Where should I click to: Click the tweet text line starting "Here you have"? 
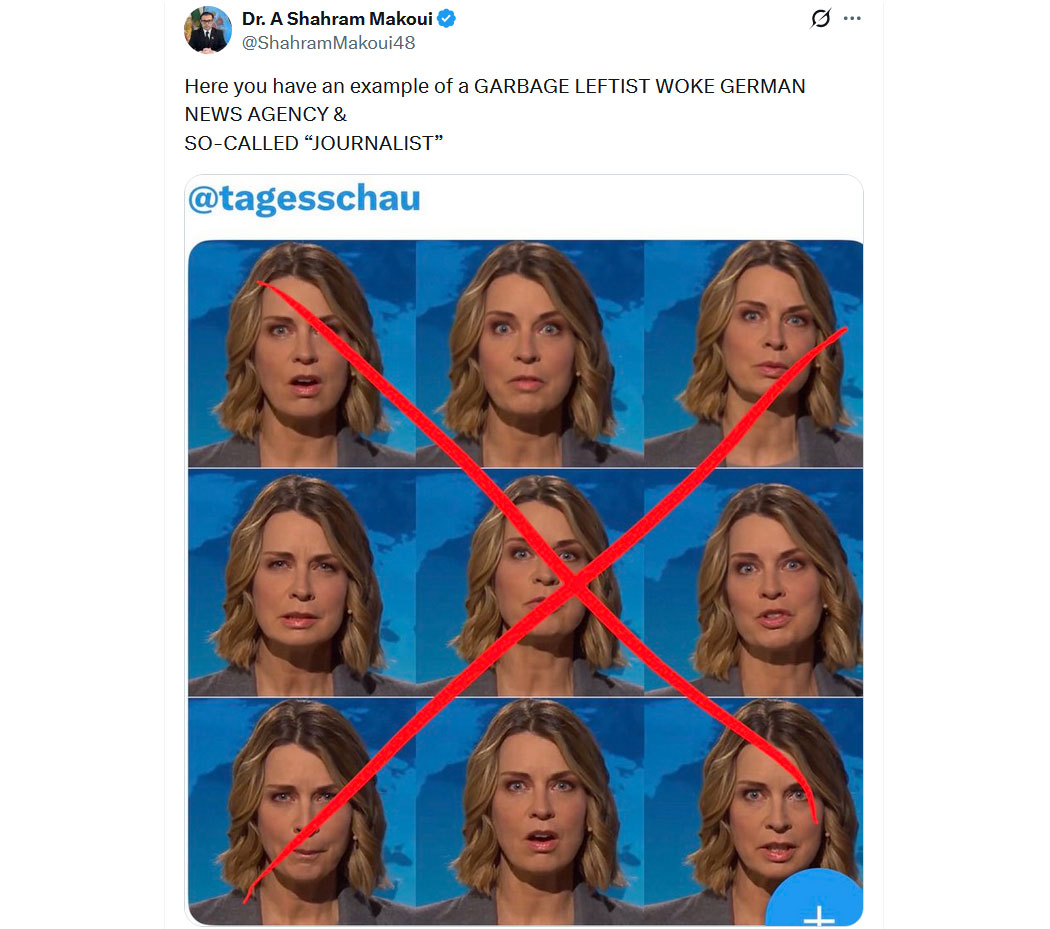(495, 86)
